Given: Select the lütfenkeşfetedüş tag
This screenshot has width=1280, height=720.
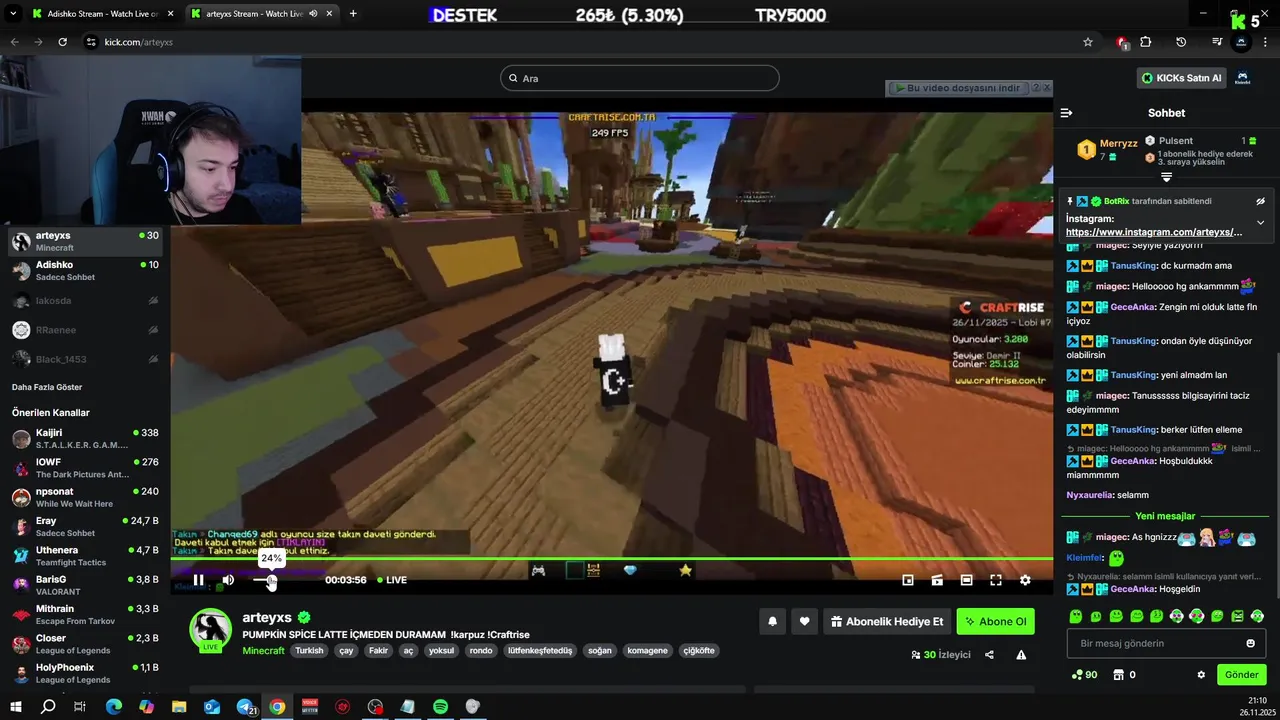Looking at the screenshot, I should coord(540,651).
